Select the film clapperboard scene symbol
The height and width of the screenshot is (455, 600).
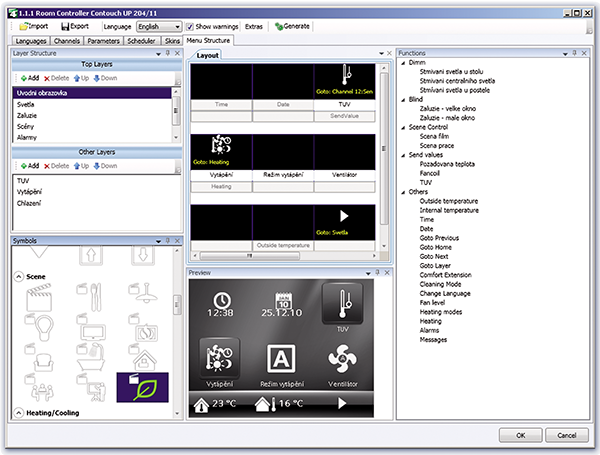[39, 297]
